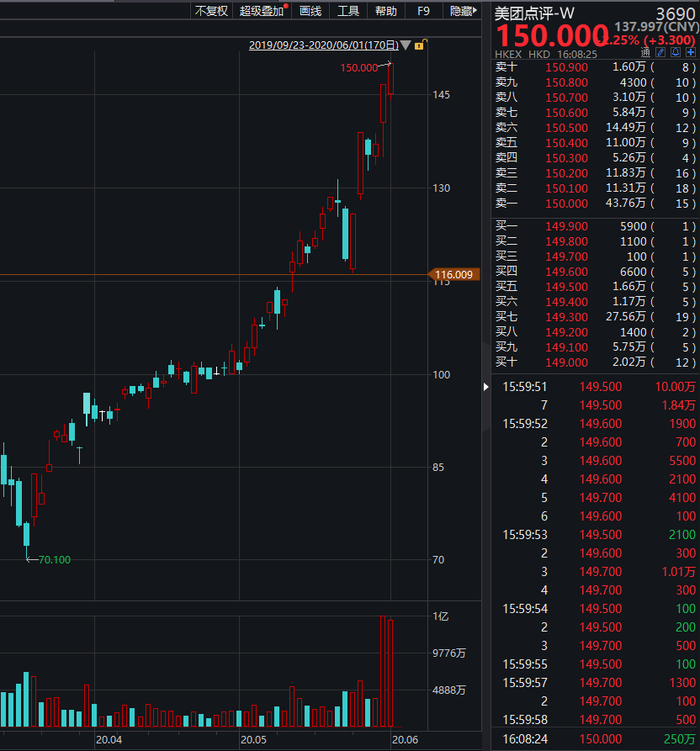
Task: Click the 2019/09/23-2020/06/01 date range link
Action: pyautogui.click(x=324, y=45)
